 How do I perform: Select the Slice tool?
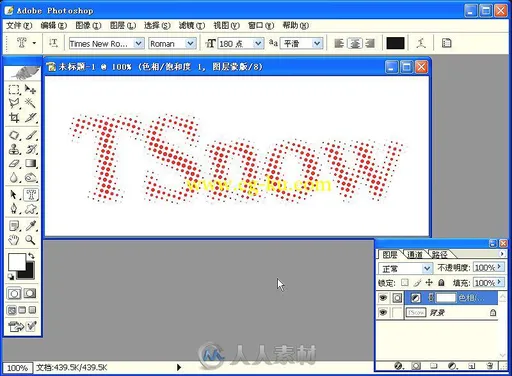pos(30,117)
